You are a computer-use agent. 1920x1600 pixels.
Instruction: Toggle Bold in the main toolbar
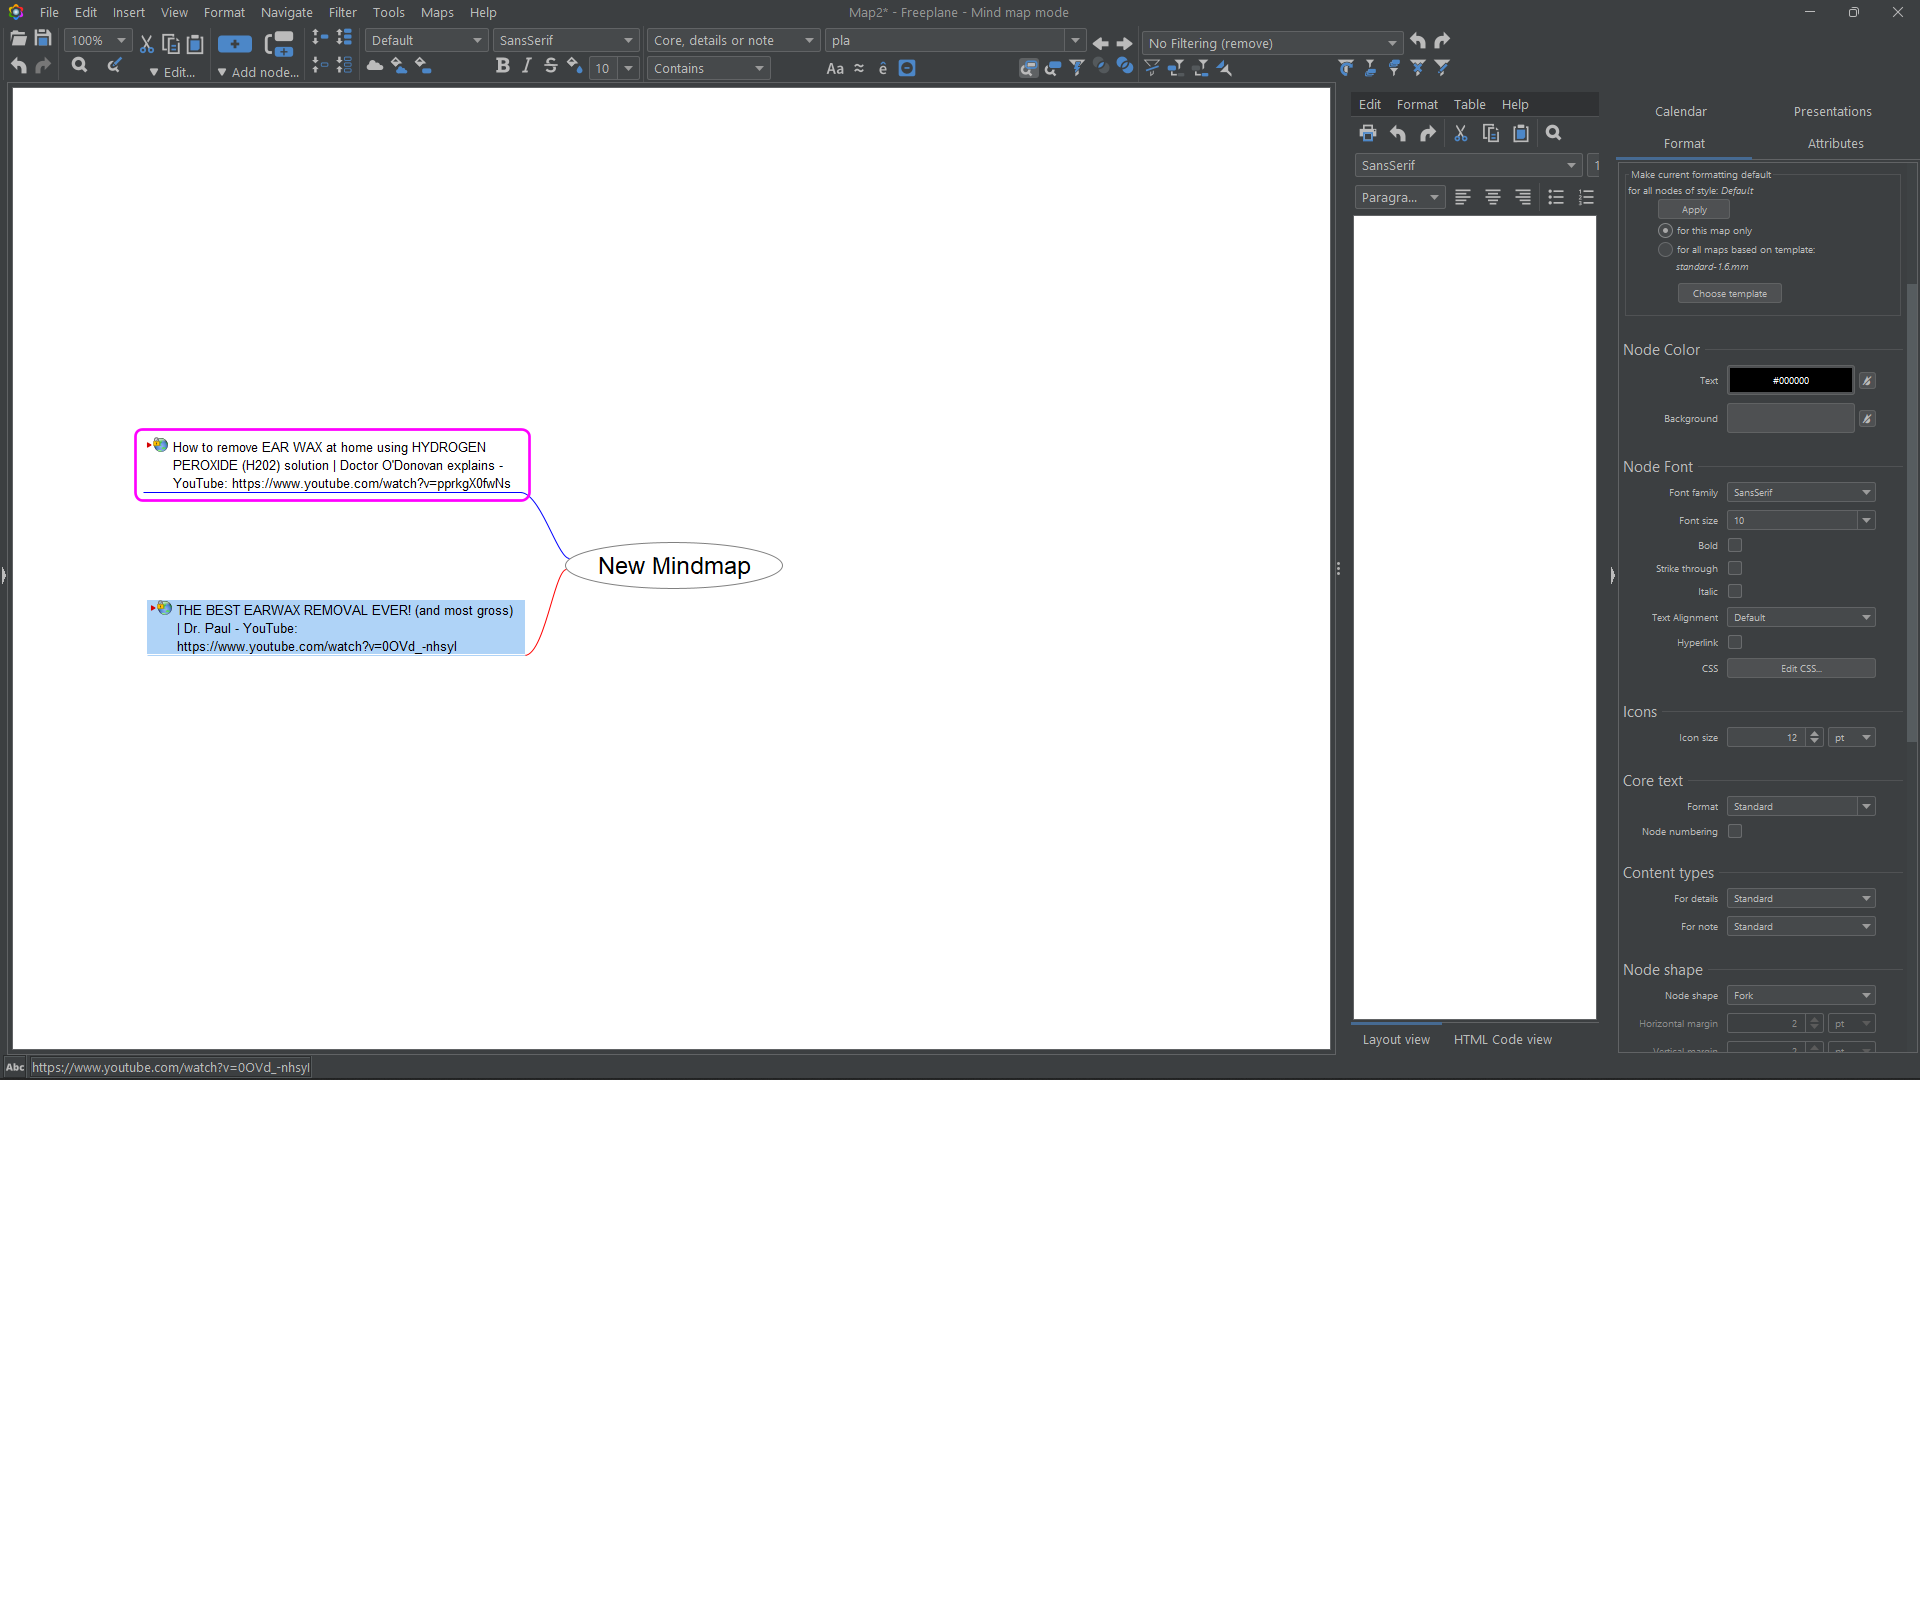502,66
